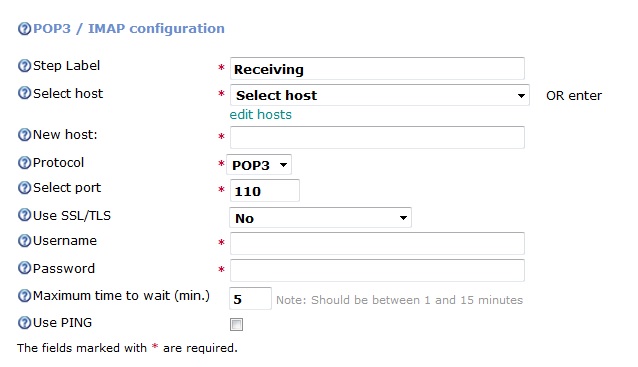Click the Password help icon

click(x=24, y=269)
